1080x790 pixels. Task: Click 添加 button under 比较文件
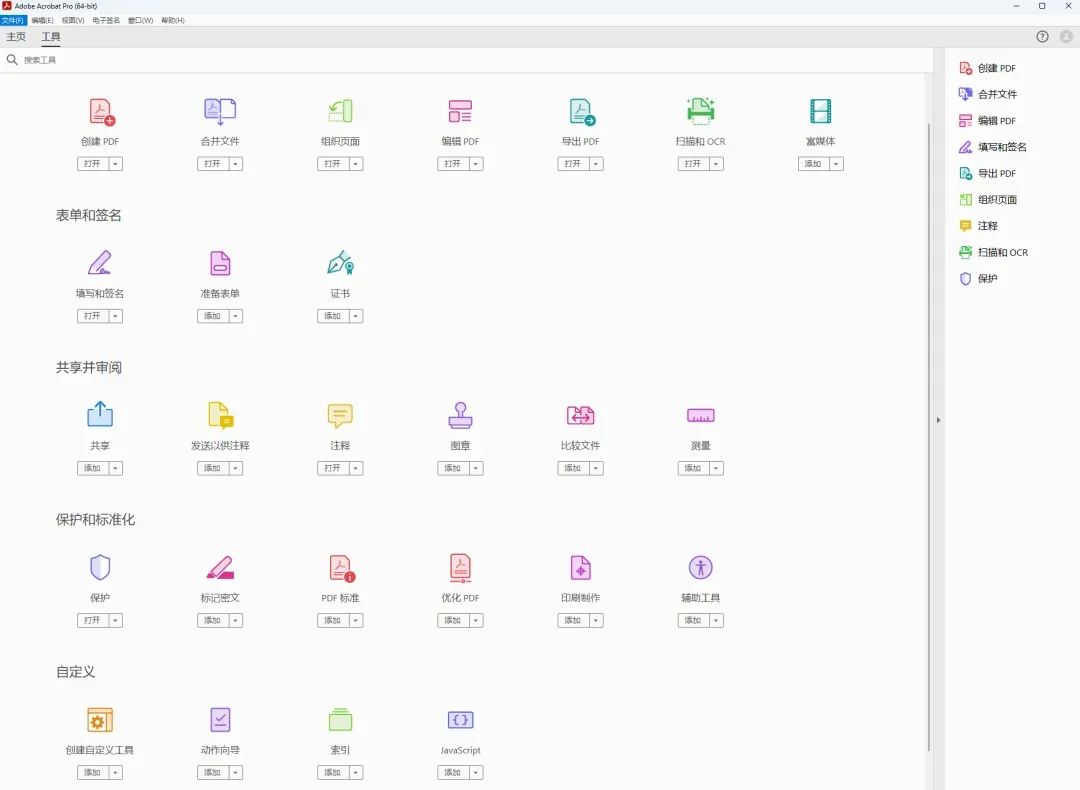click(573, 468)
